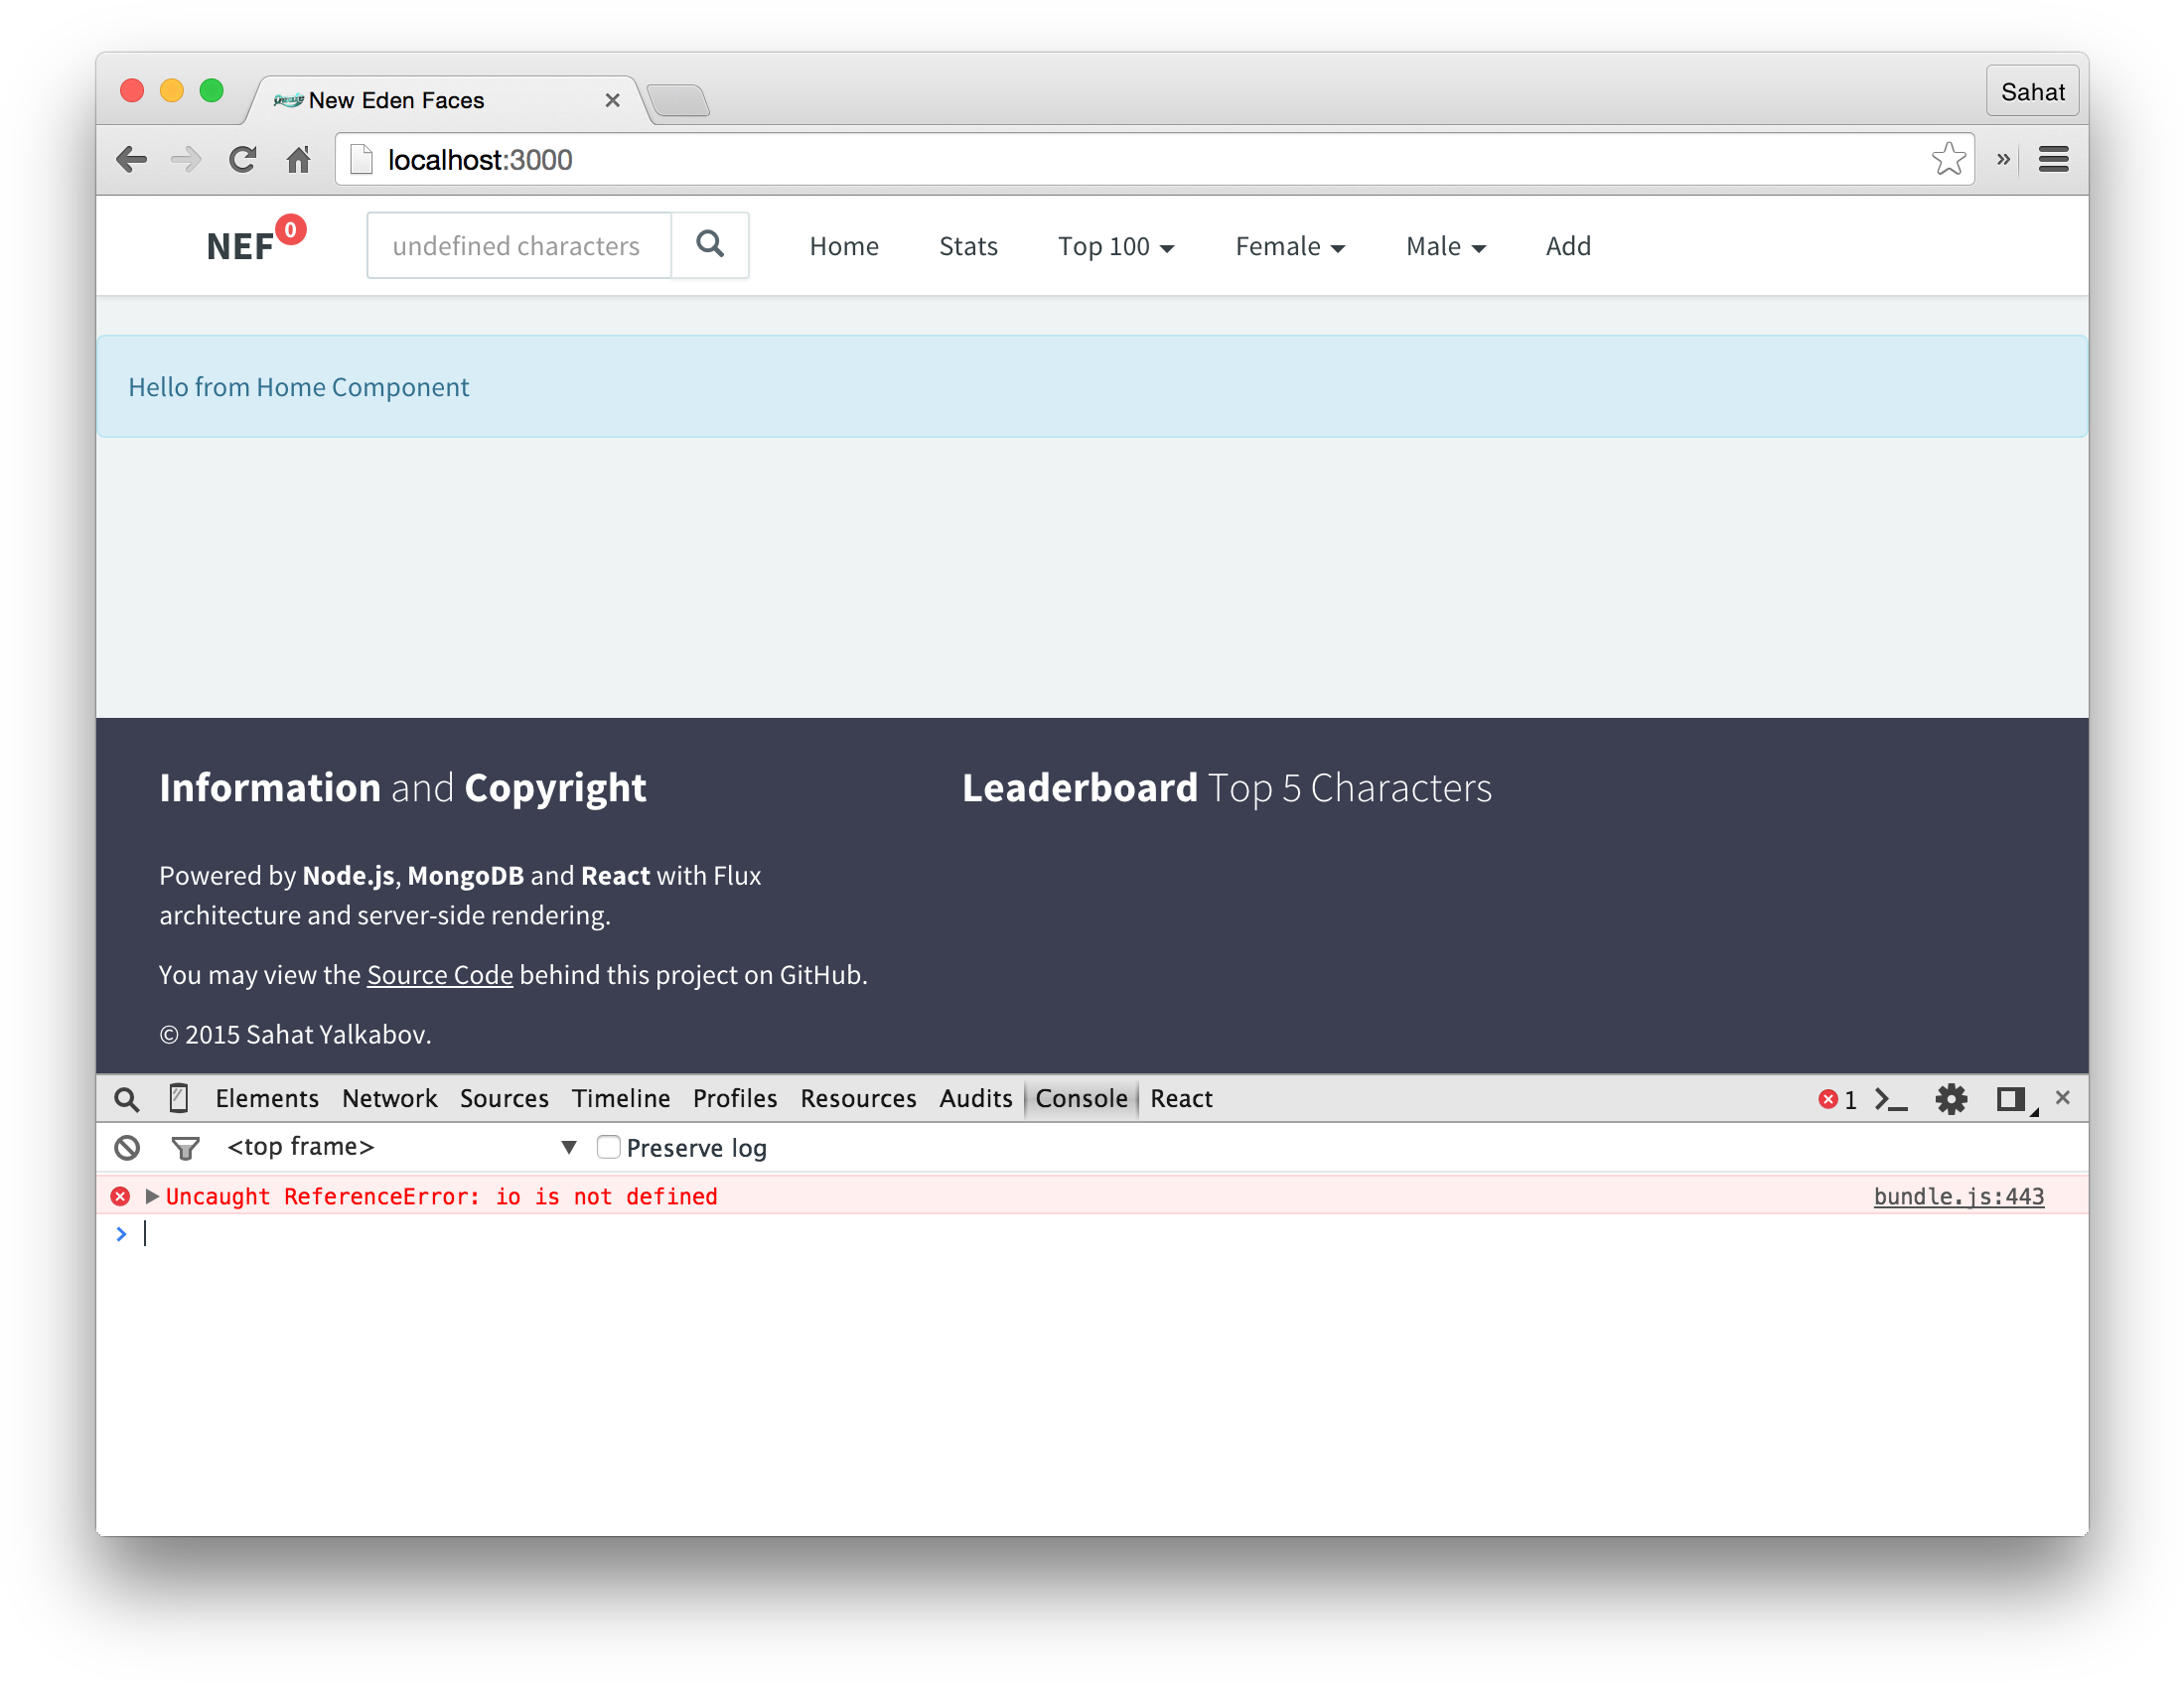Bookmark page with the star icon
Viewport: 2184px width, 1683px height.
point(1948,159)
